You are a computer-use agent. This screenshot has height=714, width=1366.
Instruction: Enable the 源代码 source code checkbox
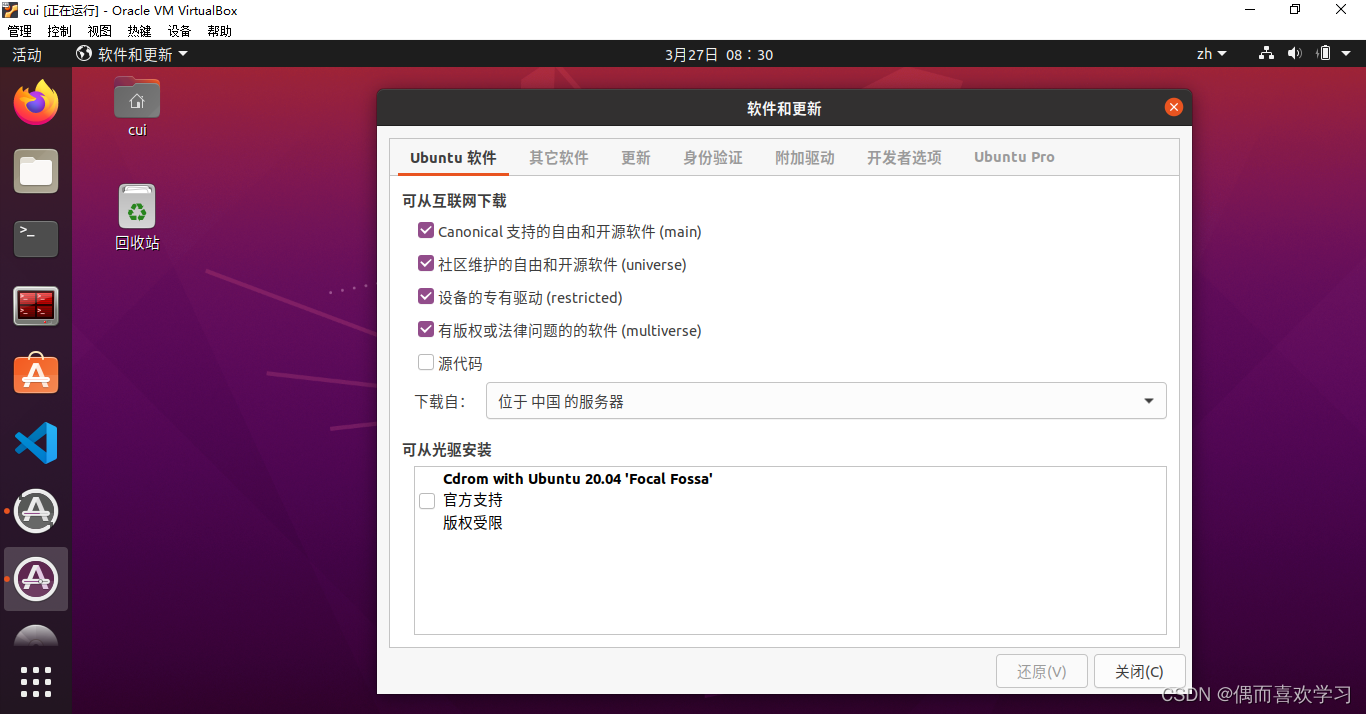click(426, 363)
